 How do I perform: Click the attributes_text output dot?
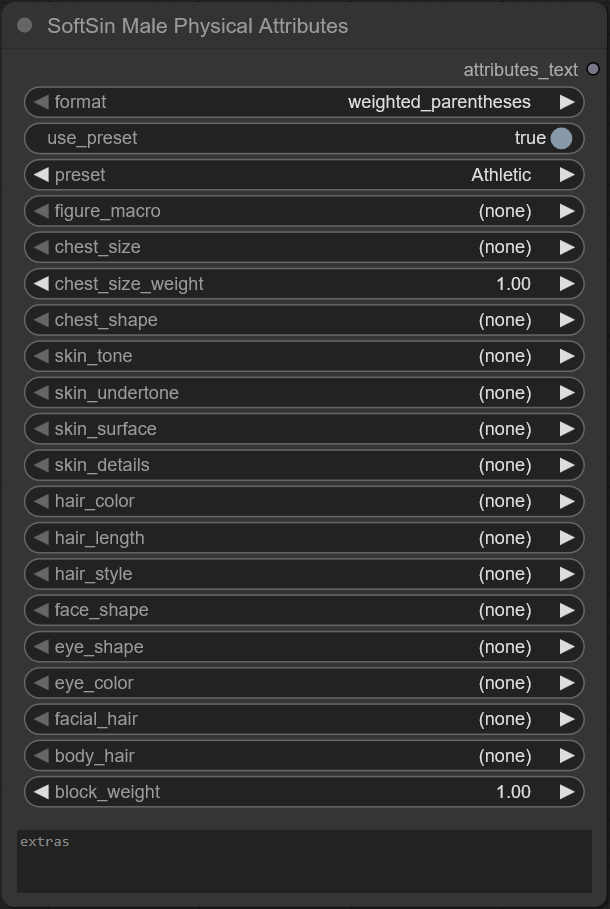(x=592, y=70)
